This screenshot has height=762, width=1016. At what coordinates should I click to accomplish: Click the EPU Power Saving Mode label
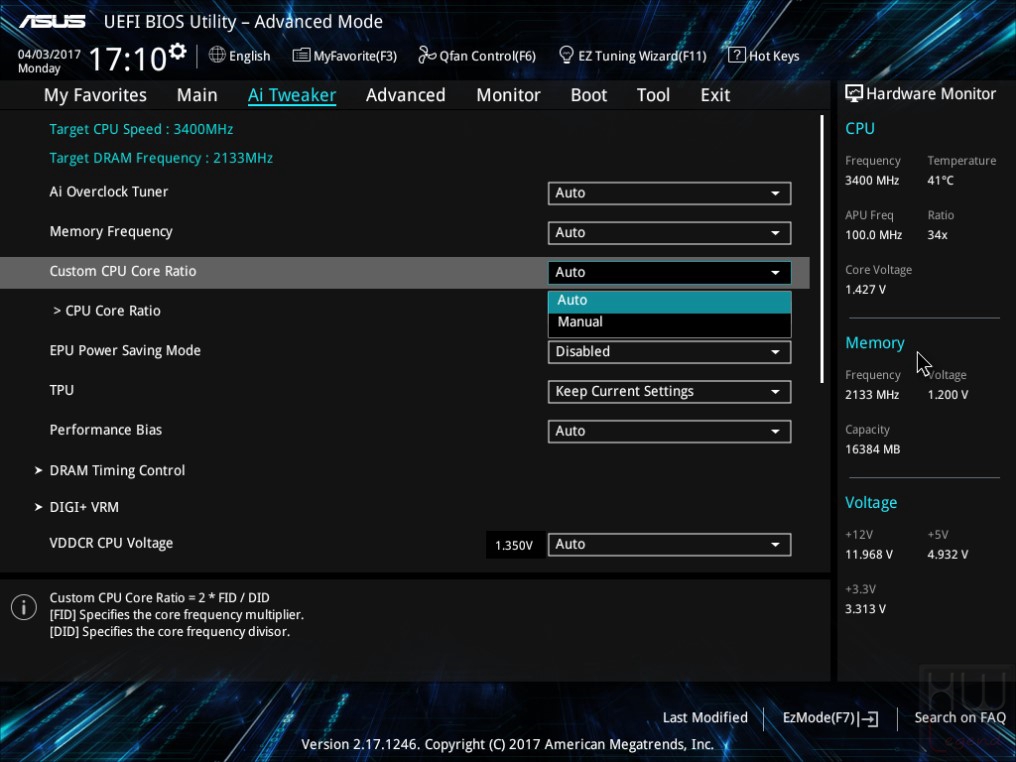point(125,351)
